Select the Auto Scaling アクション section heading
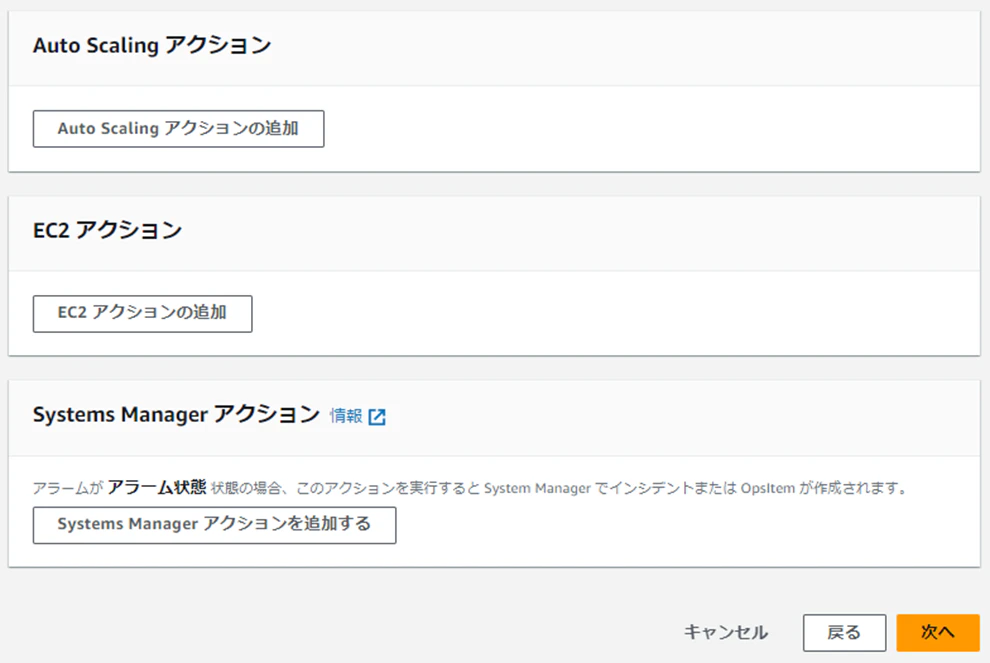The height and width of the screenshot is (663, 990). pos(152,45)
